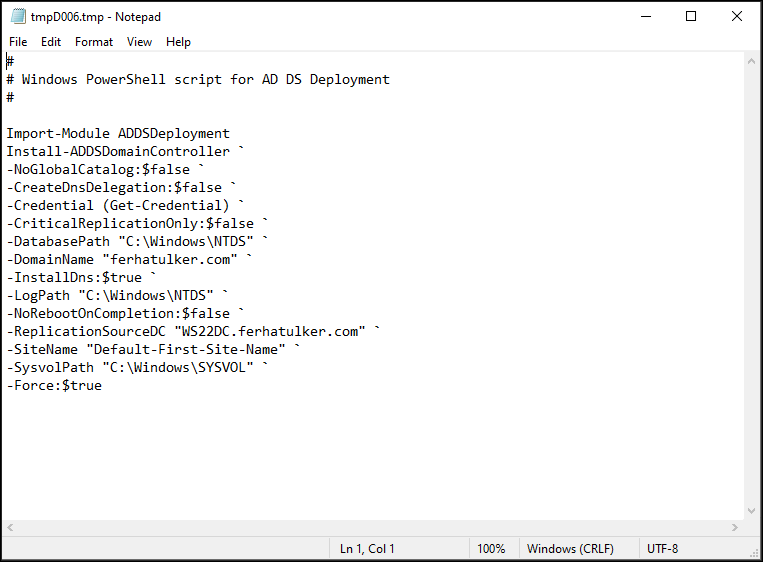Click the horizontal scrollbar right arrow
Screen dimensions: 763x562
tap(735, 527)
